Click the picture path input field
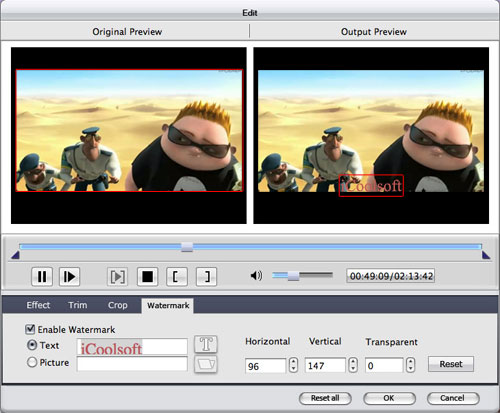 pos(132,364)
